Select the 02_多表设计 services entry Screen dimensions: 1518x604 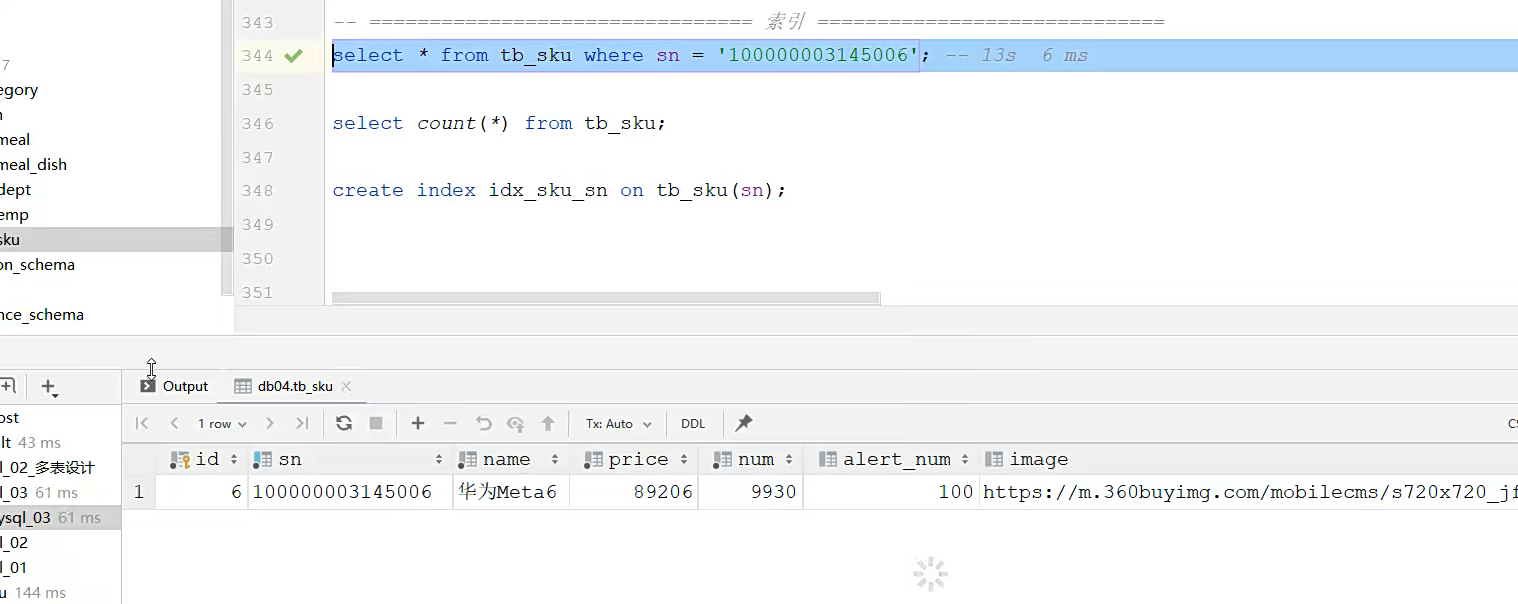[47, 468]
